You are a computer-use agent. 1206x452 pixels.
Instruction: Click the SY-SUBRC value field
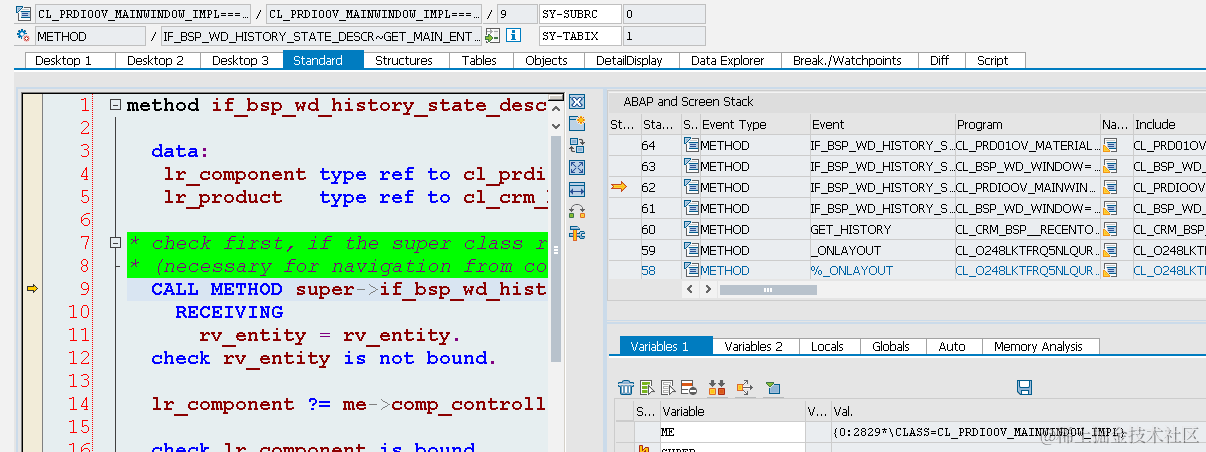(x=663, y=15)
